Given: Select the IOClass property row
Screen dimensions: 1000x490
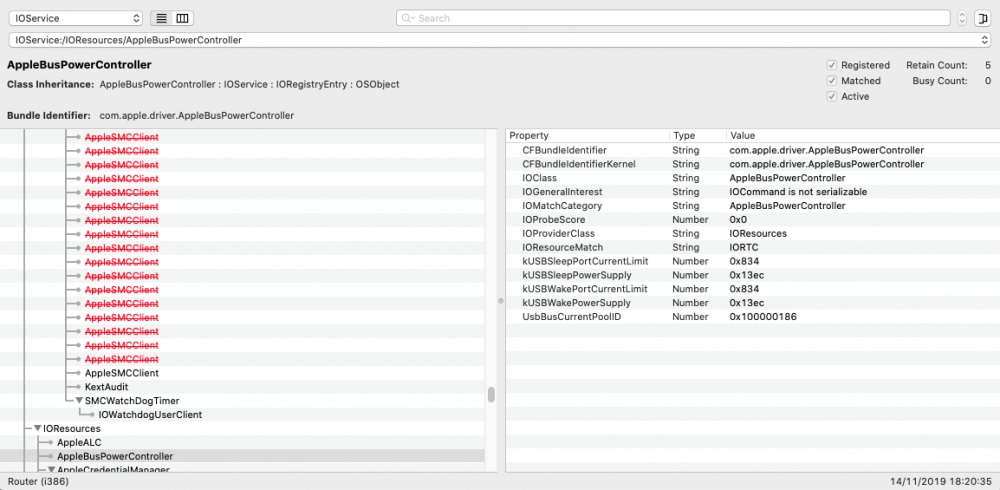Looking at the screenshot, I should (x=753, y=178).
